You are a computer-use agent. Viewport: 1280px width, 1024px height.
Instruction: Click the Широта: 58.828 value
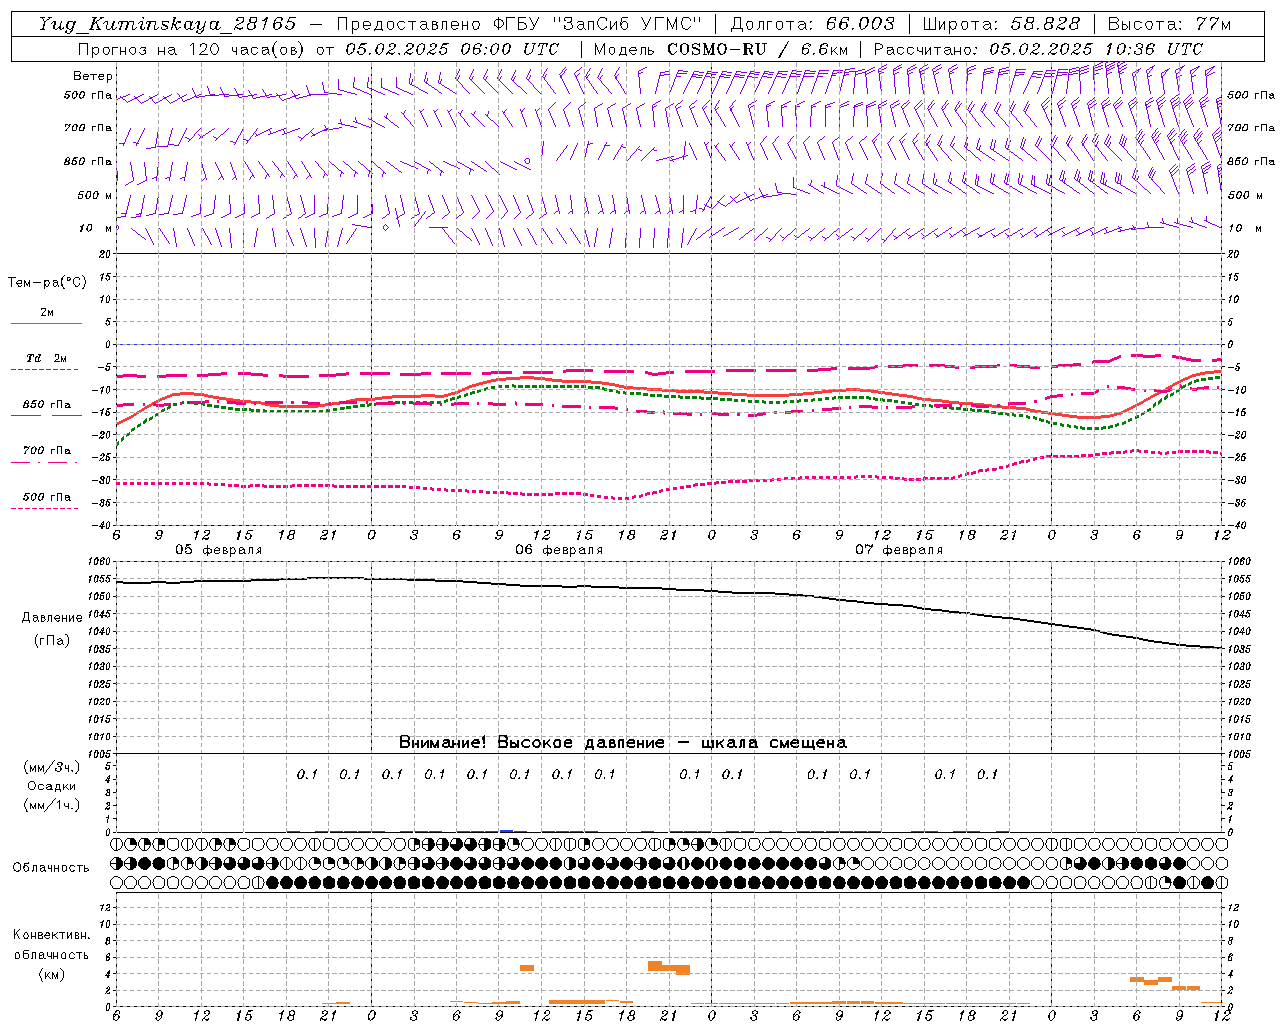(1001, 24)
